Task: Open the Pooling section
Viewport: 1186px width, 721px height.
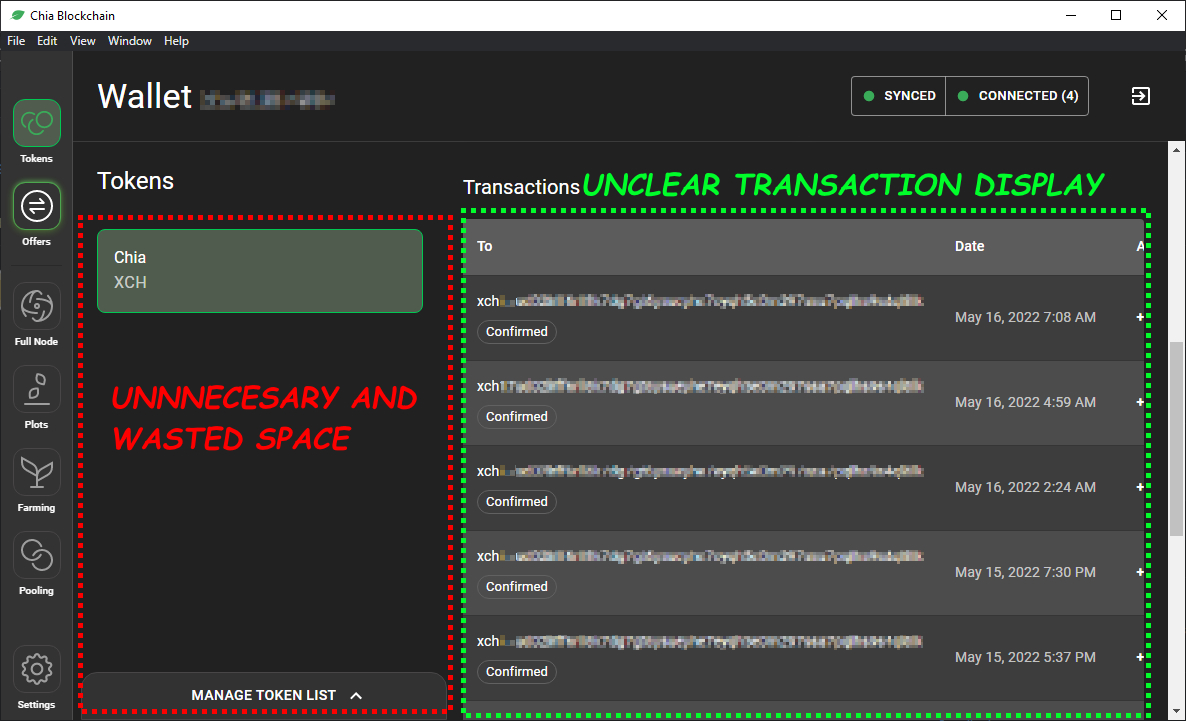Action: click(x=36, y=564)
